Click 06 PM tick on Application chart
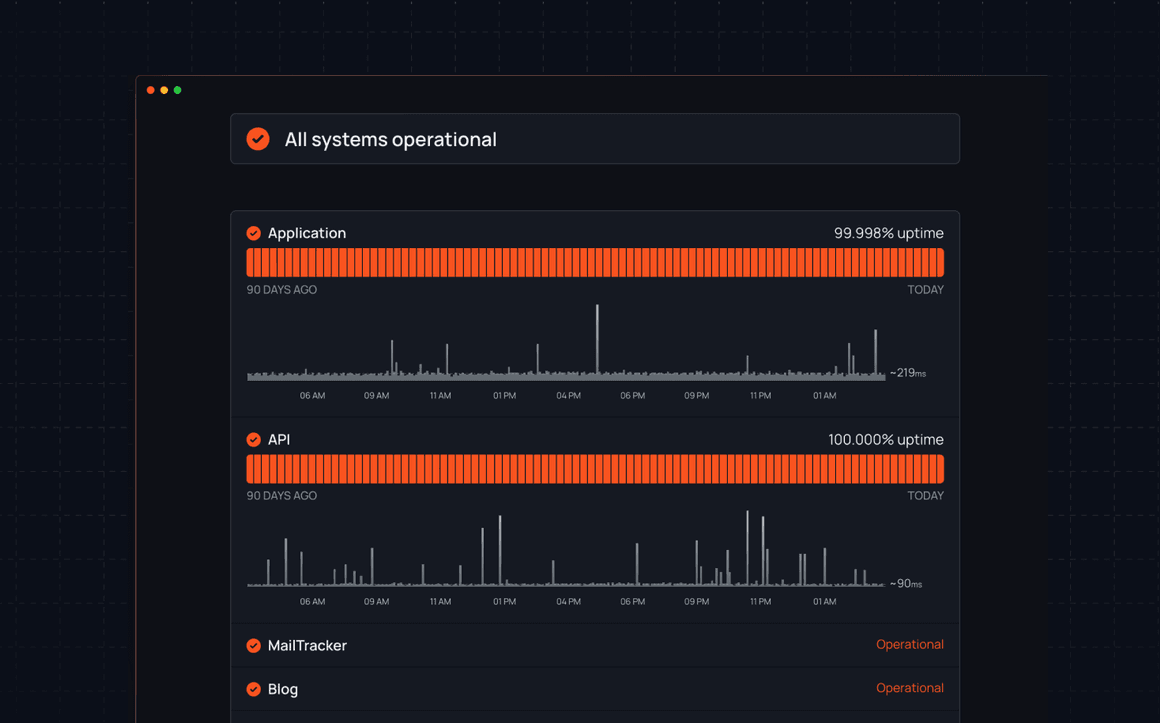Image resolution: width=1160 pixels, height=723 pixels. click(633, 396)
